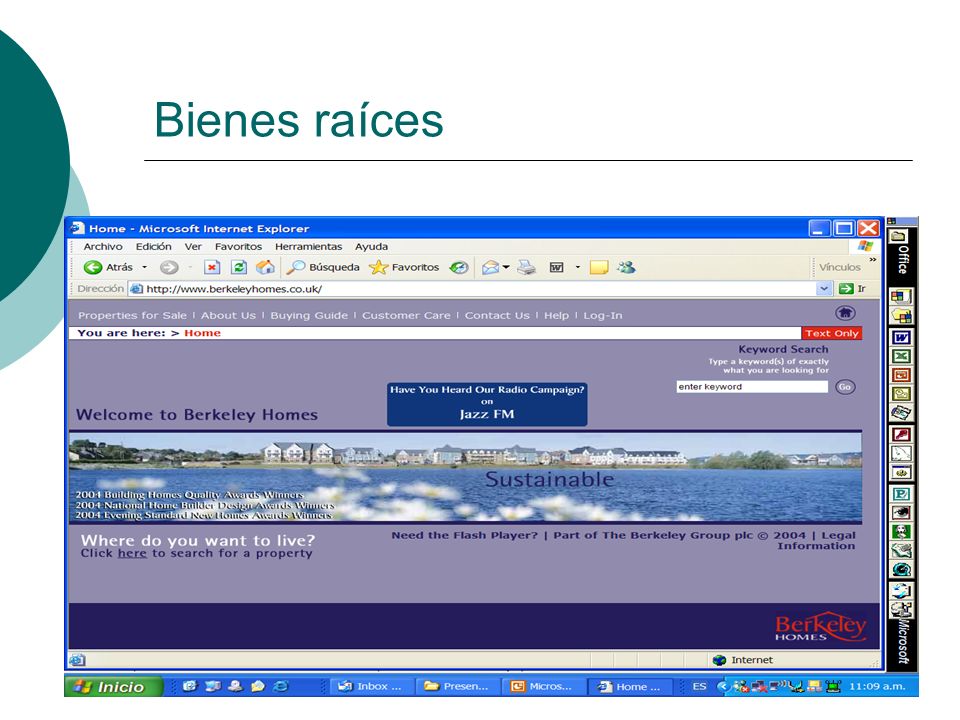
Task: Open the Discuss yellow note icon
Action: (598, 267)
